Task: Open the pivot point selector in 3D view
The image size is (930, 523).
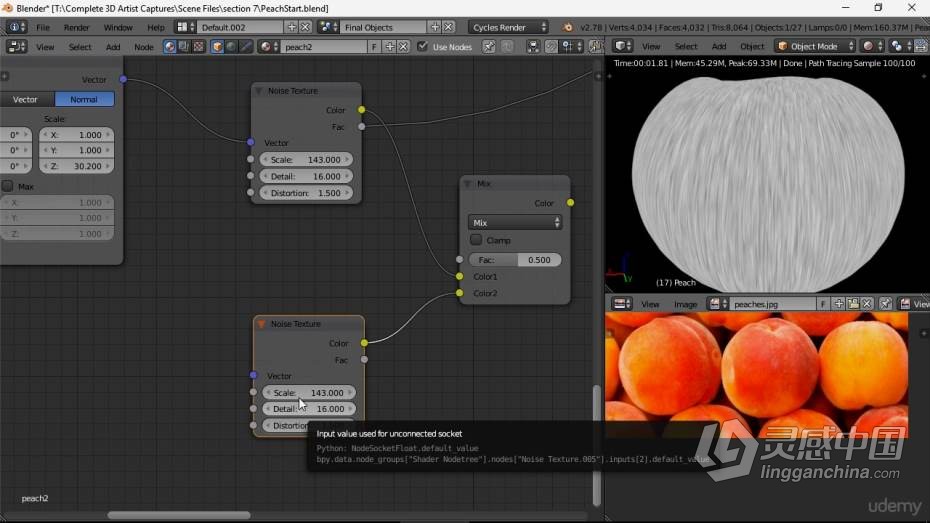Action: pos(899,46)
